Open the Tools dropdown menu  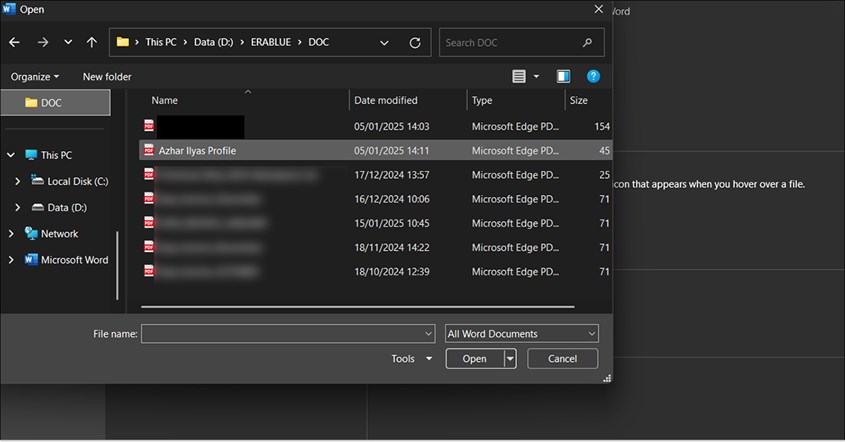click(412, 359)
